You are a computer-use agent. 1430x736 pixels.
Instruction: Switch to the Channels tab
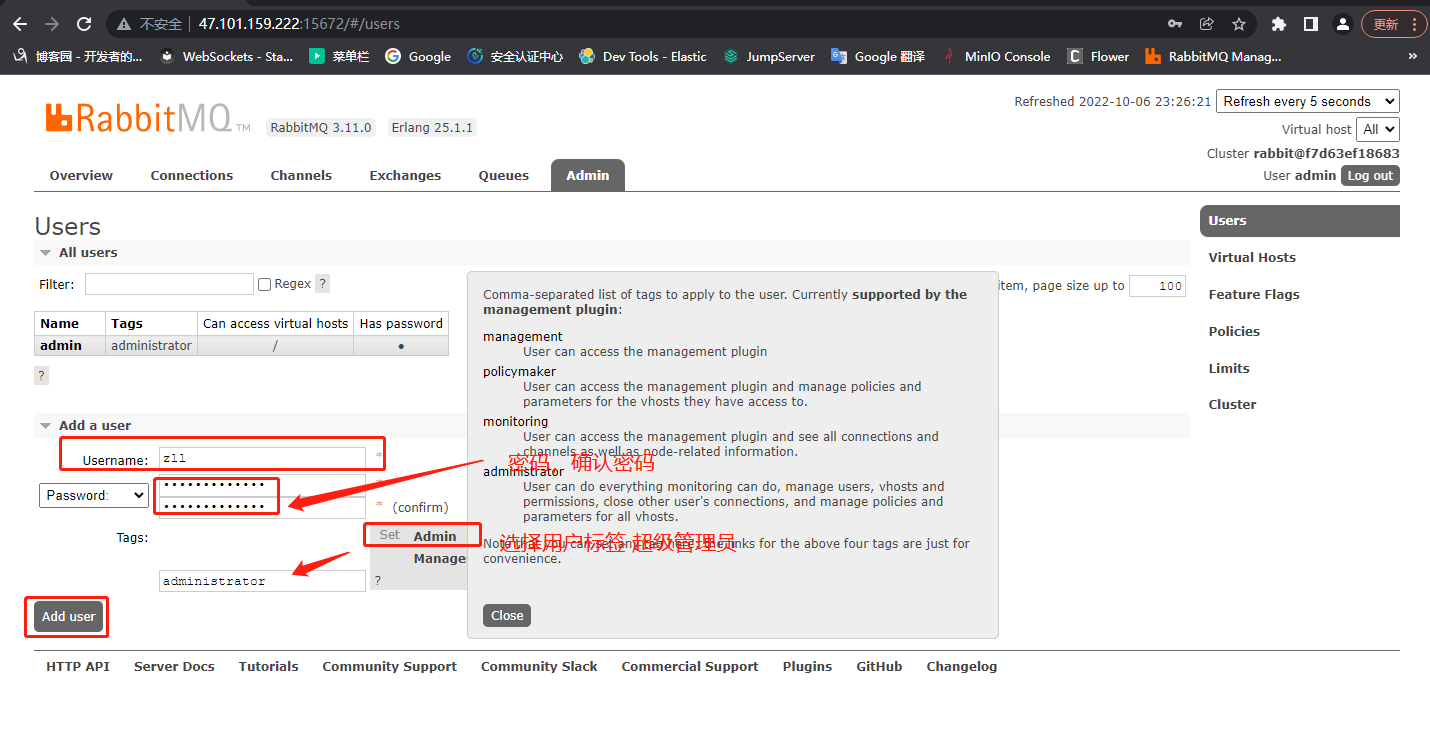[x=301, y=175]
